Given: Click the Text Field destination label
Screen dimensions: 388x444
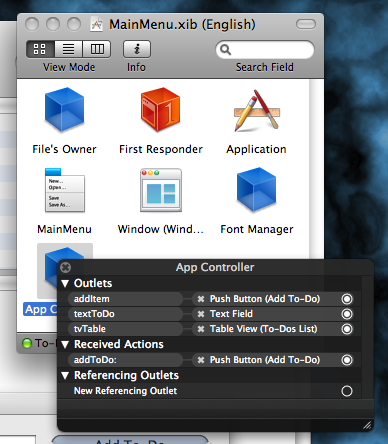Looking at the screenshot, I should point(231,314).
